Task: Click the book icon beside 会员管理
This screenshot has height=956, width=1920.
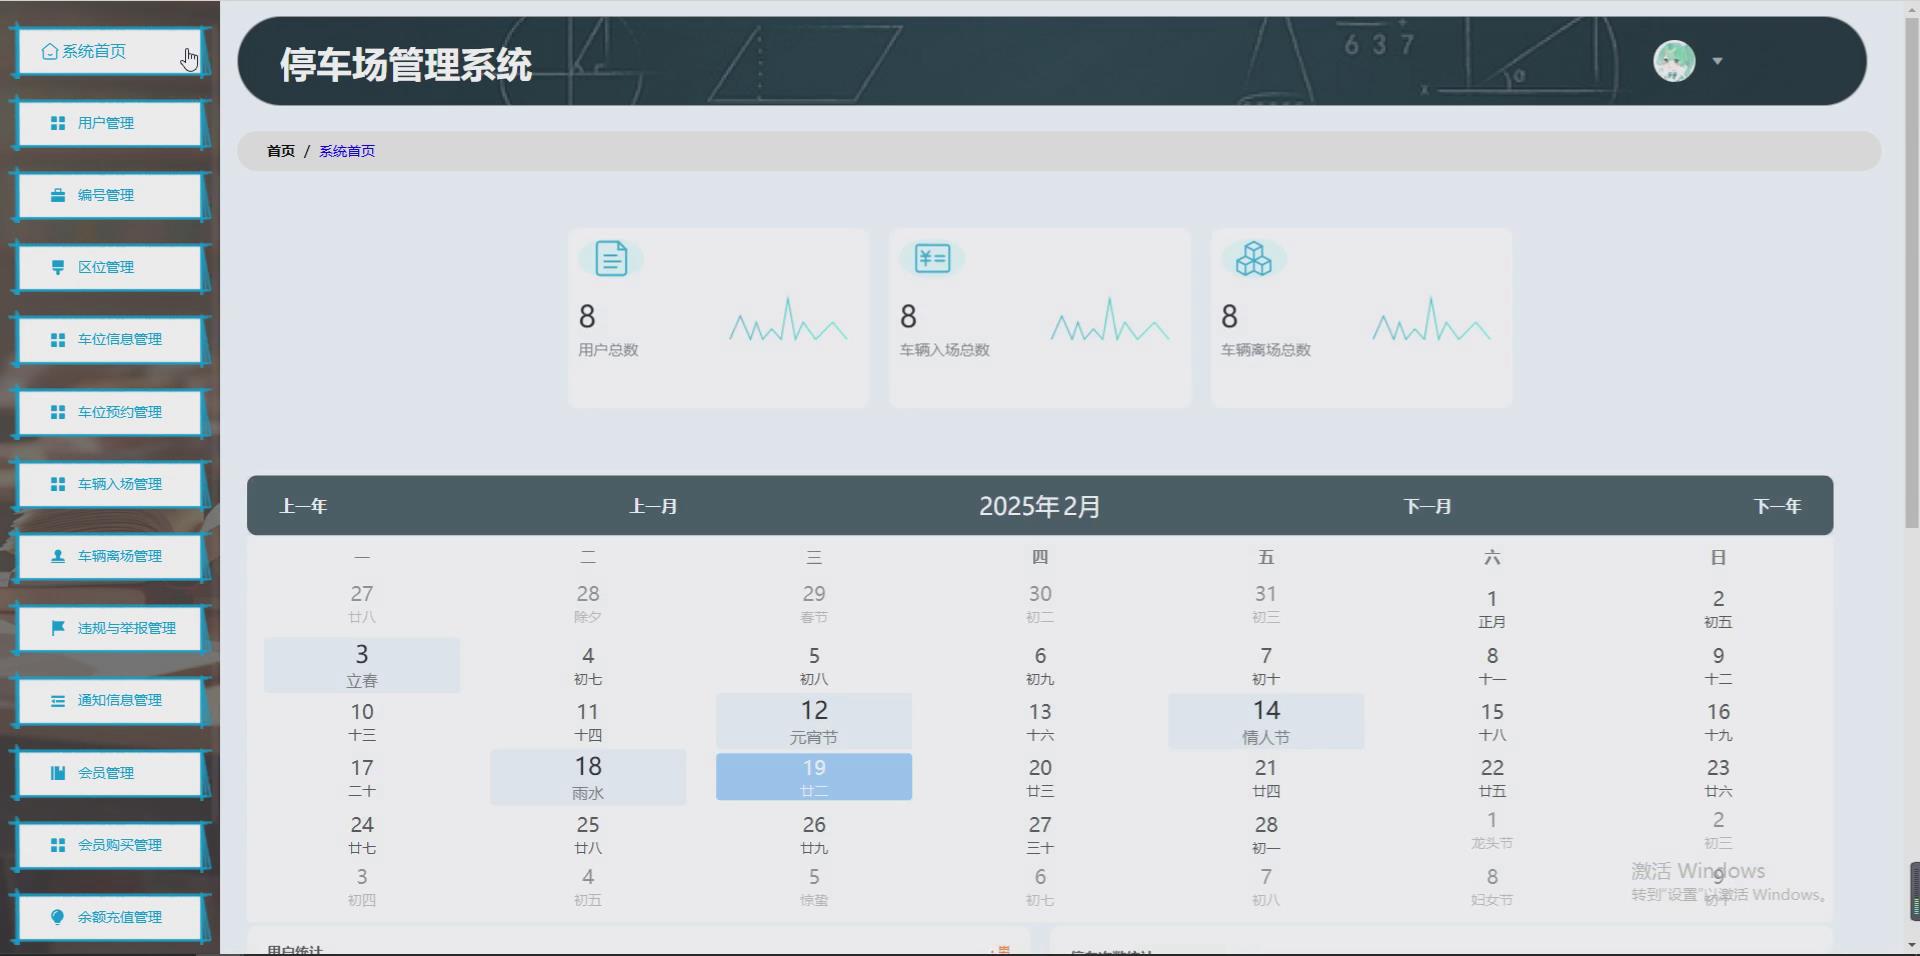Action: pos(58,773)
